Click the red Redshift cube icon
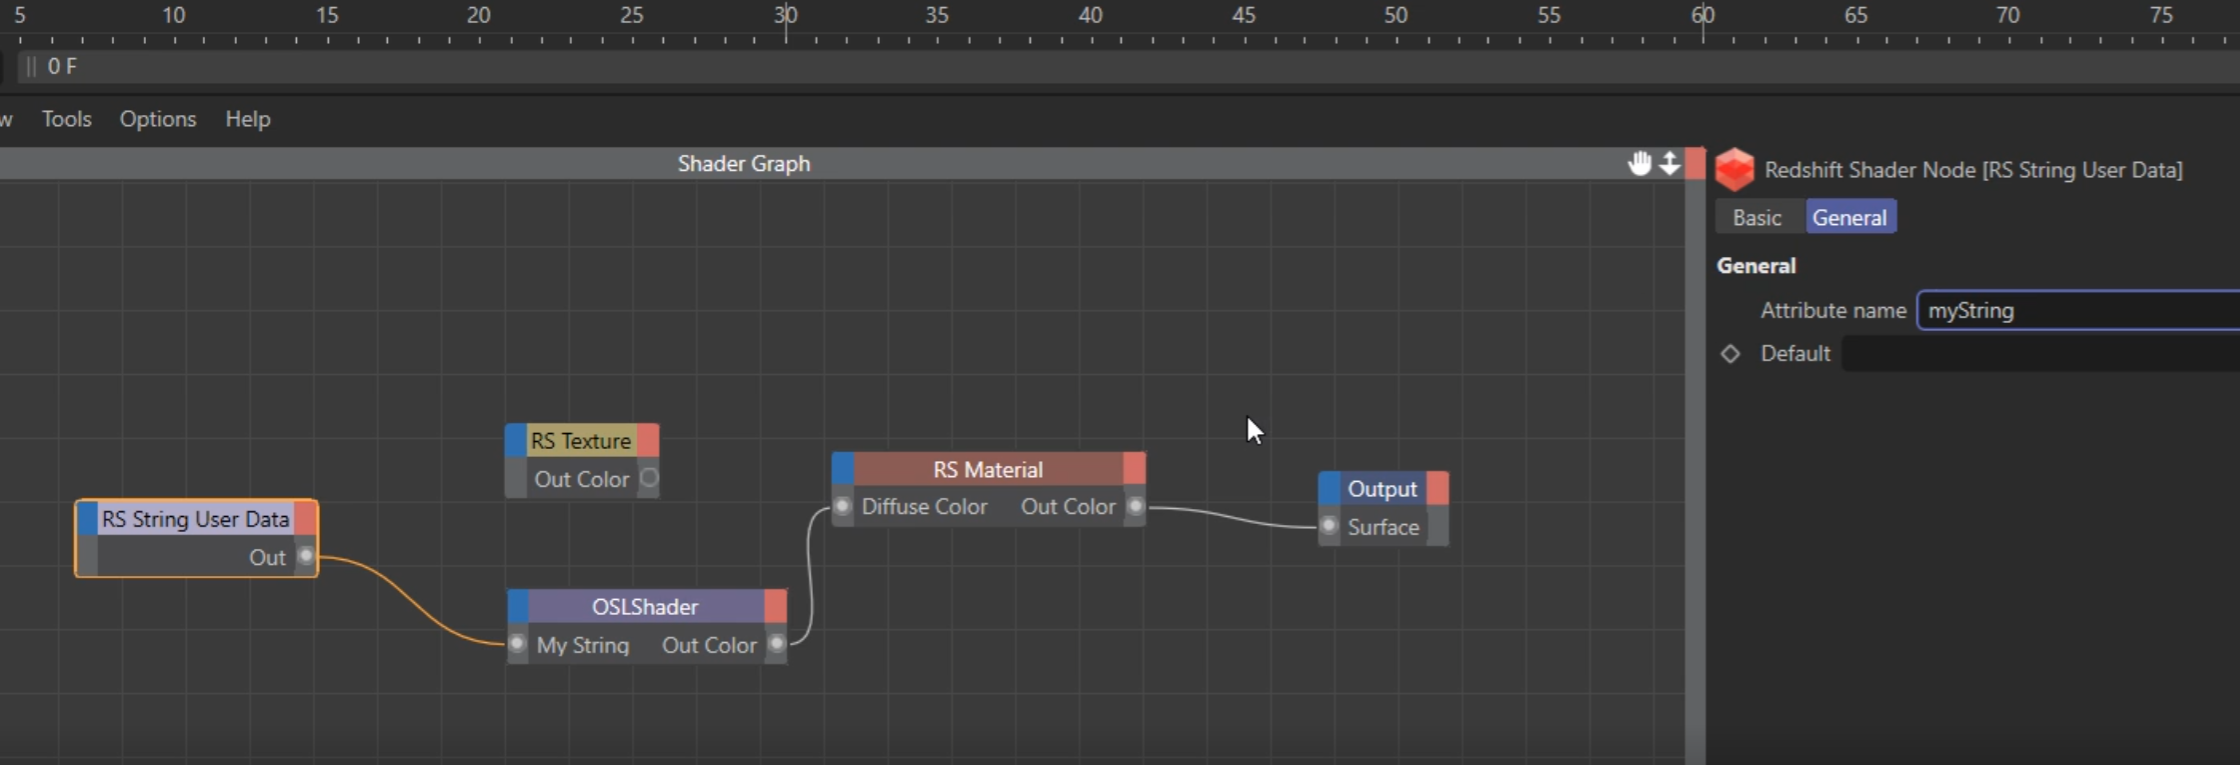The height and width of the screenshot is (765, 2240). click(1735, 169)
